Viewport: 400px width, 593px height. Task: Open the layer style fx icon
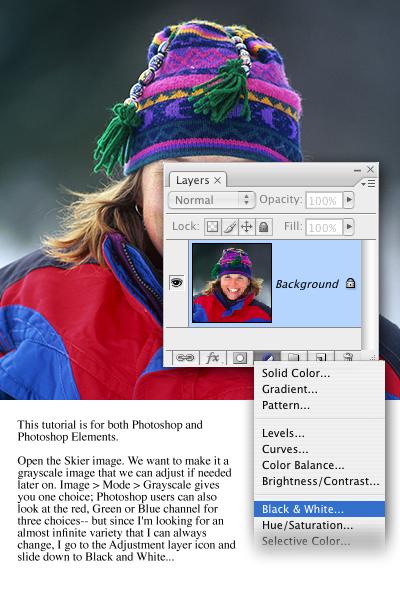(x=212, y=357)
